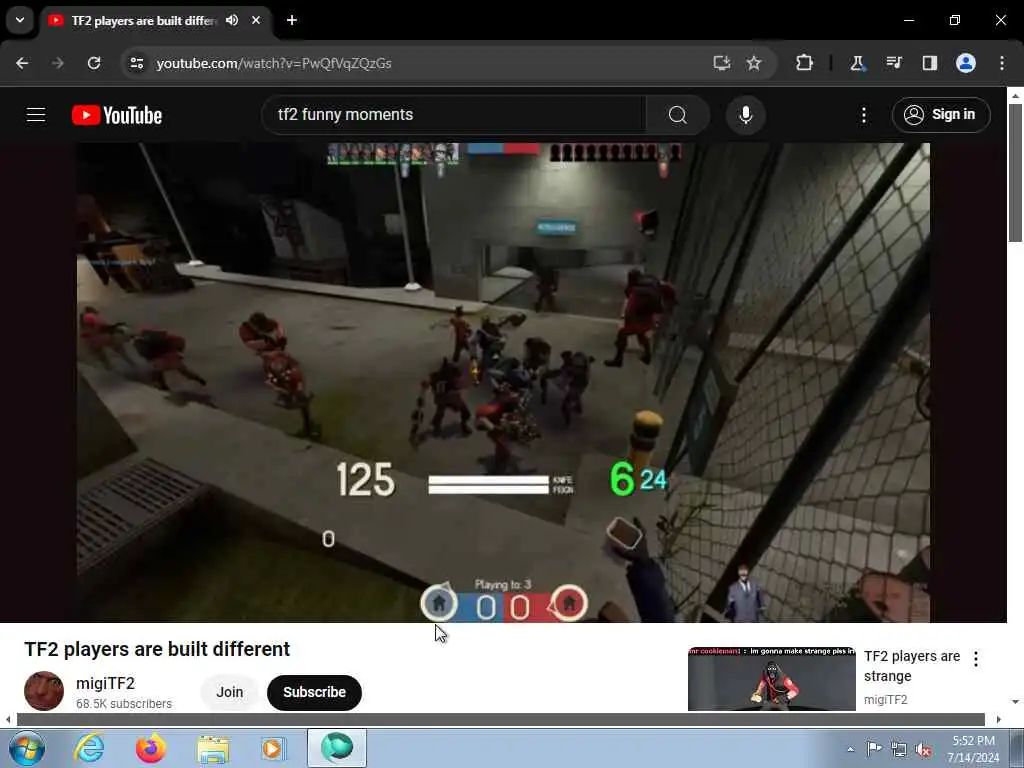Open options menu for 'TF2 players are strange'

click(x=976, y=659)
